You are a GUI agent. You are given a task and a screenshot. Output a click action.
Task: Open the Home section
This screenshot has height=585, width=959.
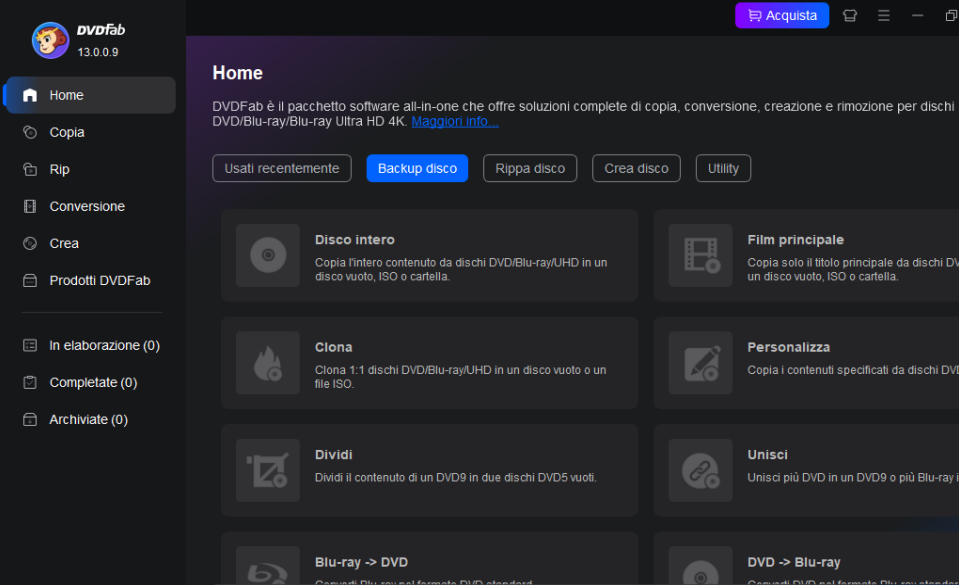(x=90, y=95)
